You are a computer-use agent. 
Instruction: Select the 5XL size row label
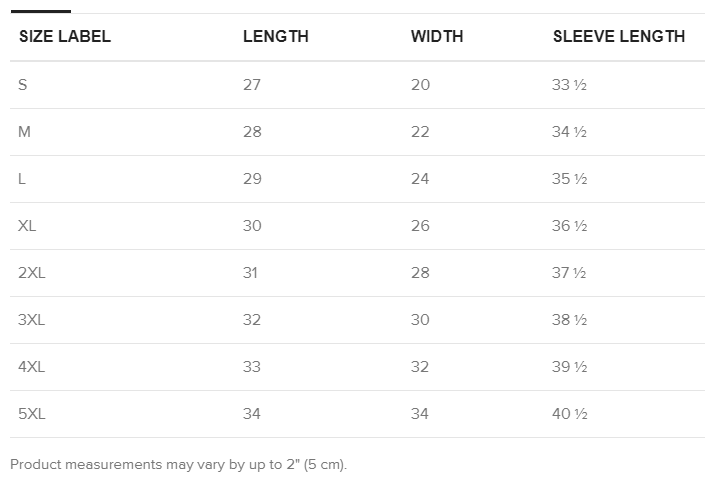[x=31, y=414]
